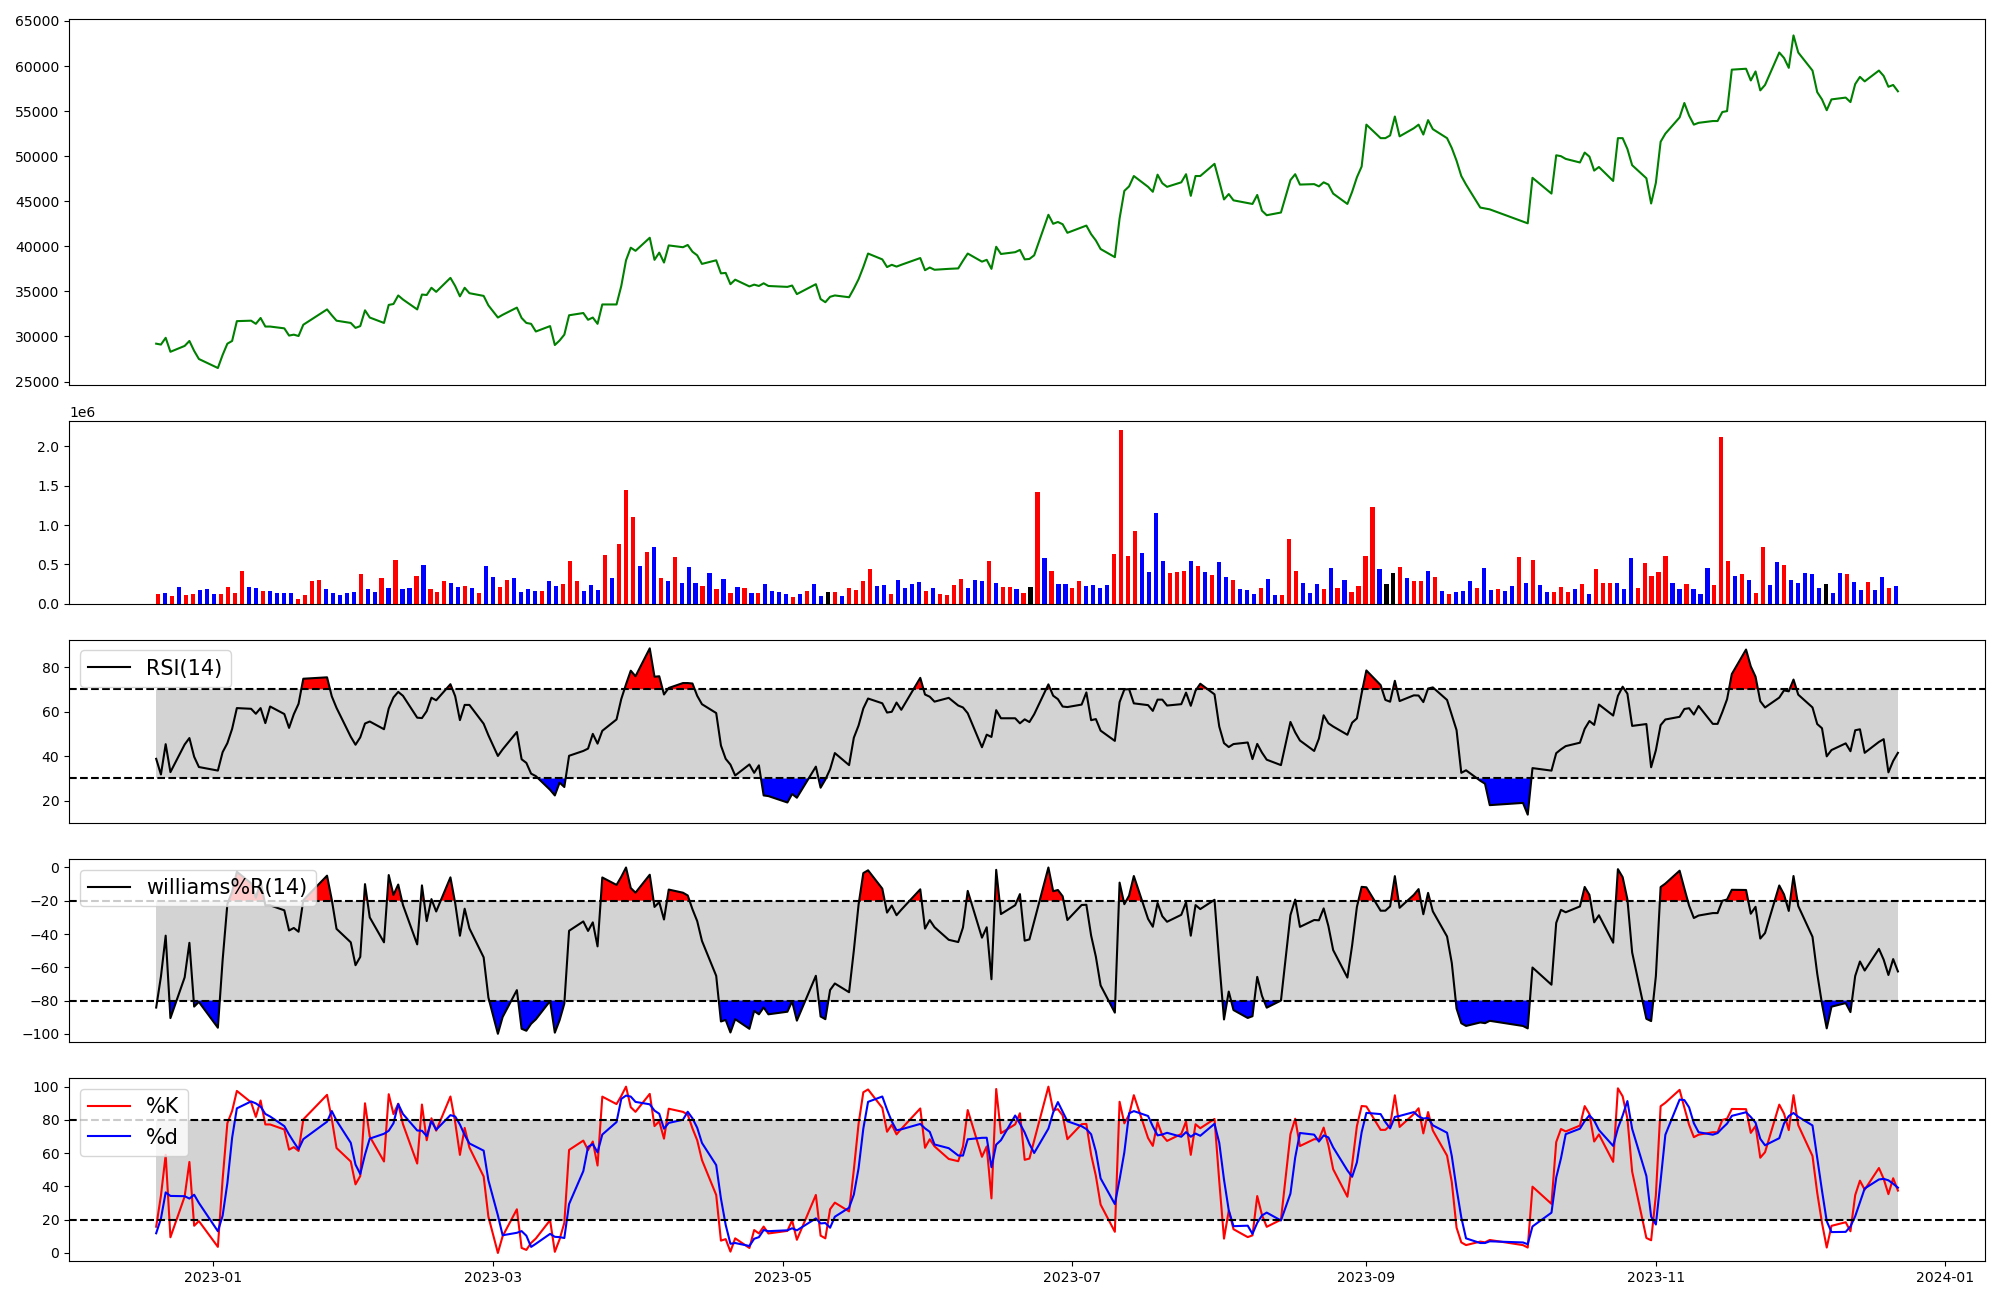Click the blue %d legend line swatch
This screenshot has width=2000, height=1300.
109,1137
